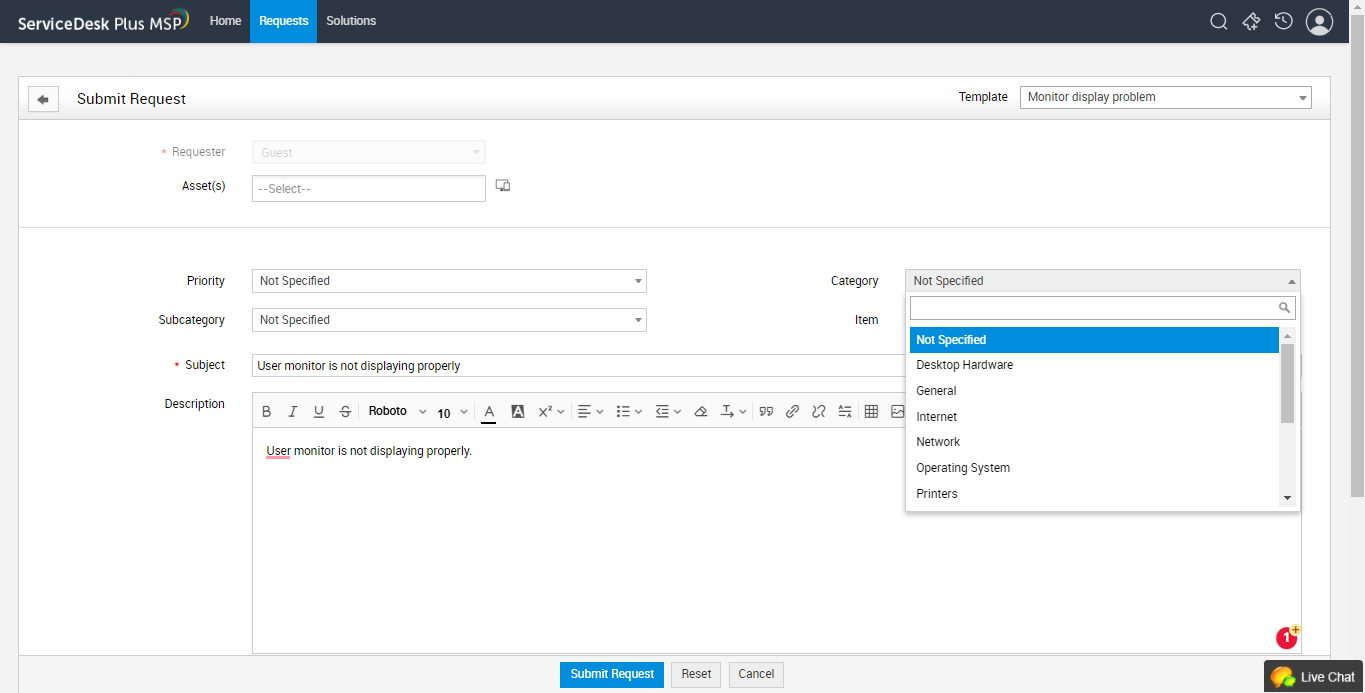
Task: Open the Template dropdown
Action: pyautogui.click(x=1165, y=97)
